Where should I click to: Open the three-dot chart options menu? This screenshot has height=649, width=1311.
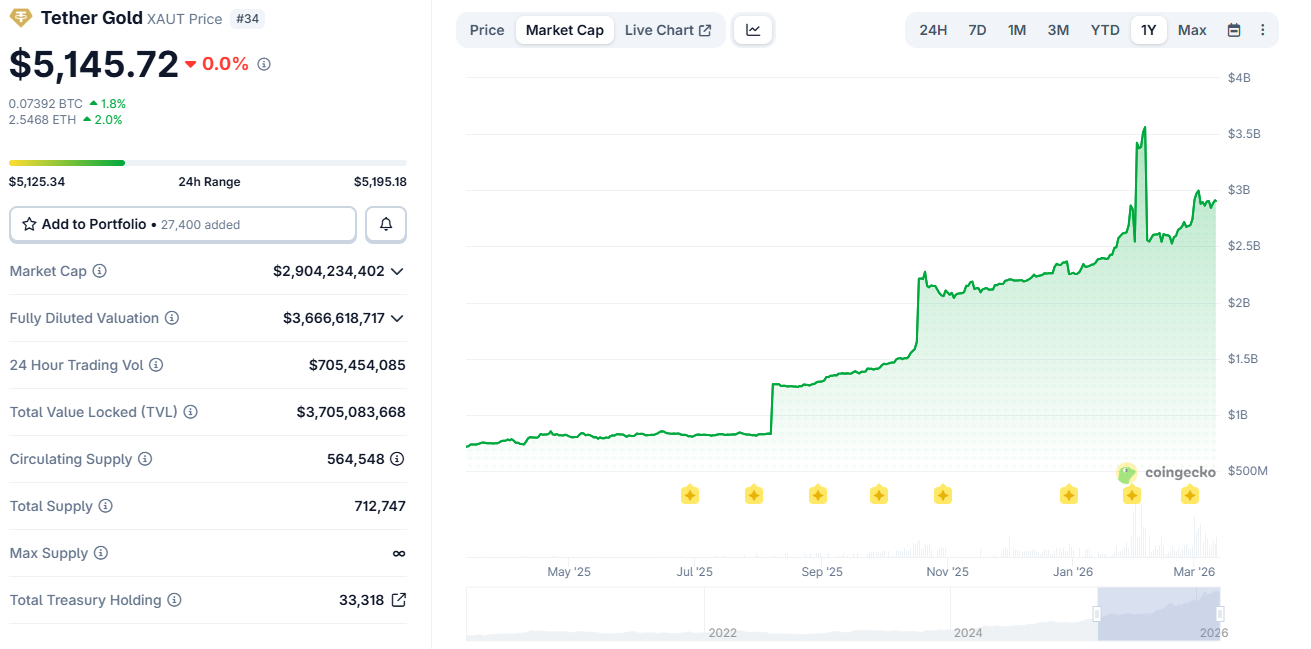coord(1263,30)
